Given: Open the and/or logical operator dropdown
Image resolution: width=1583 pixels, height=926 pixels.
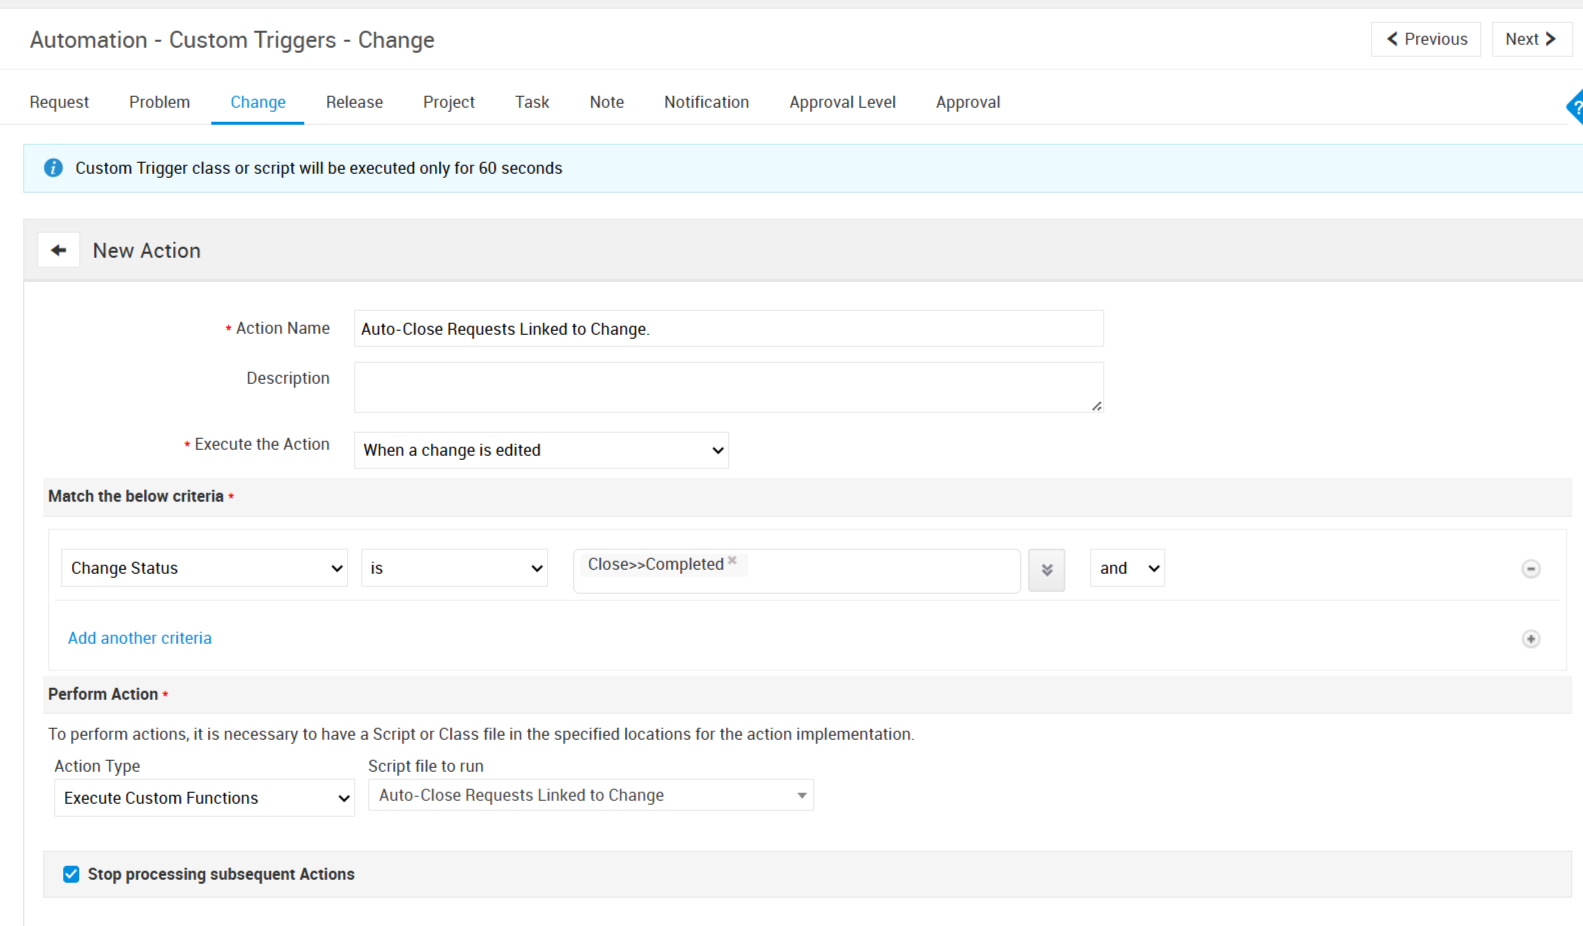Looking at the screenshot, I should tap(1127, 568).
